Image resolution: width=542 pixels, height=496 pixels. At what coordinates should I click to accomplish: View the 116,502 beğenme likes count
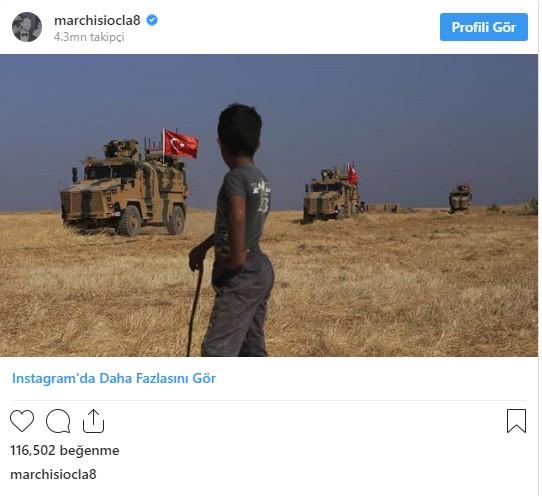[65, 450]
